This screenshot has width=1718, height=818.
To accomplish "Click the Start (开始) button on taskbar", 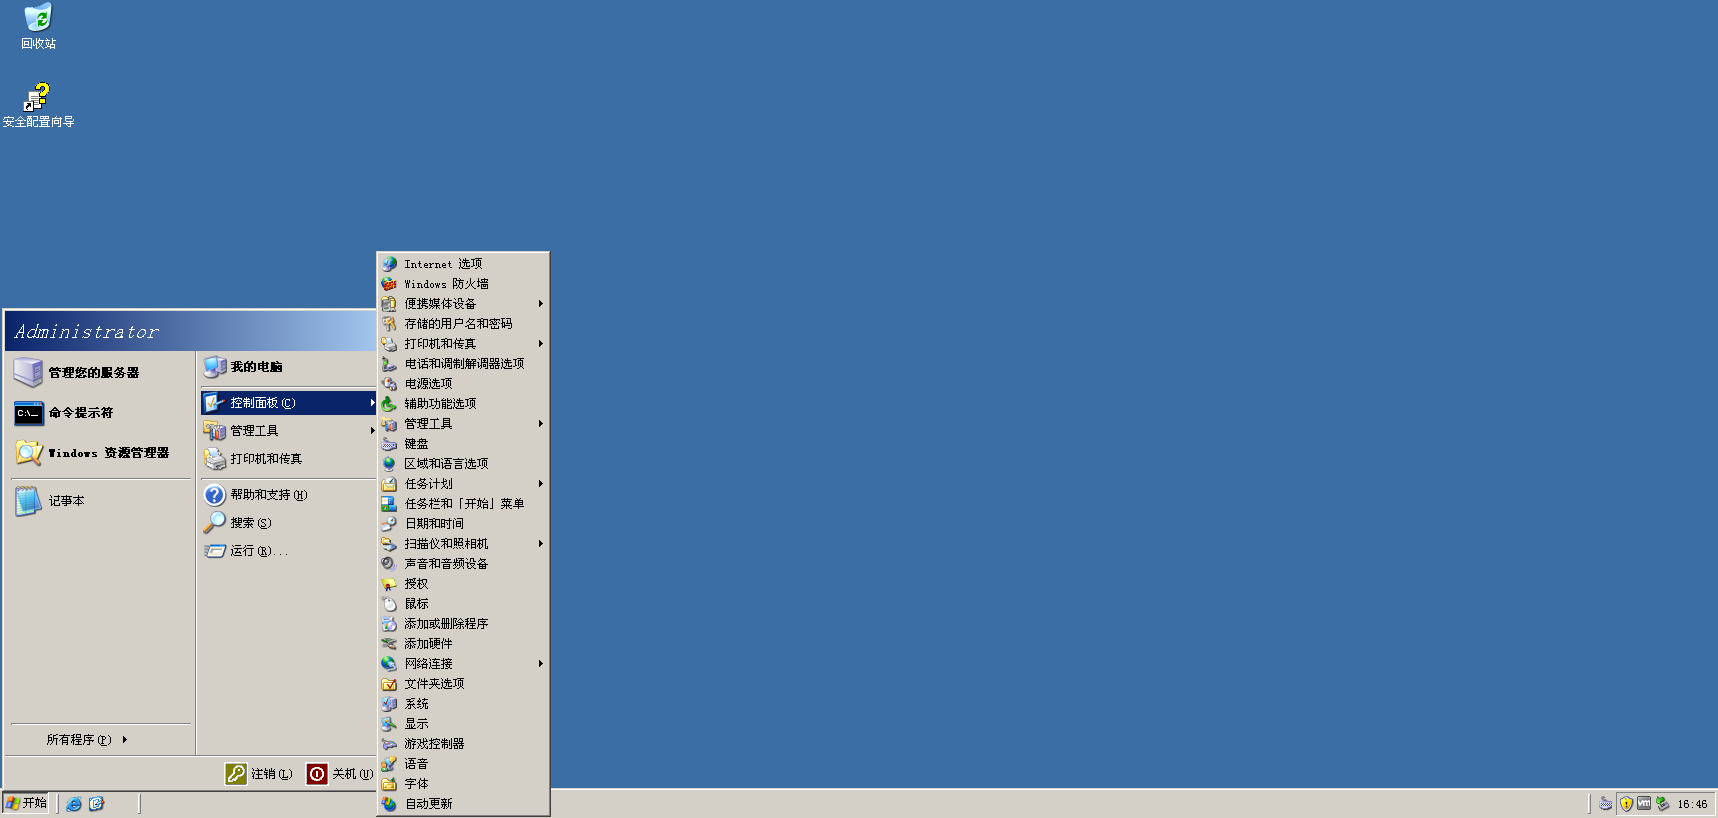I will point(26,803).
